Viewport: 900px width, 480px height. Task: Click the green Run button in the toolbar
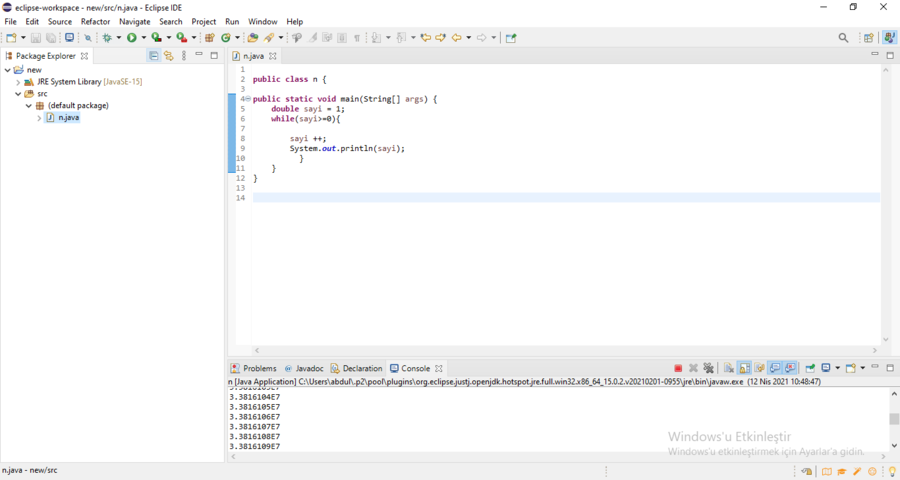click(x=131, y=38)
